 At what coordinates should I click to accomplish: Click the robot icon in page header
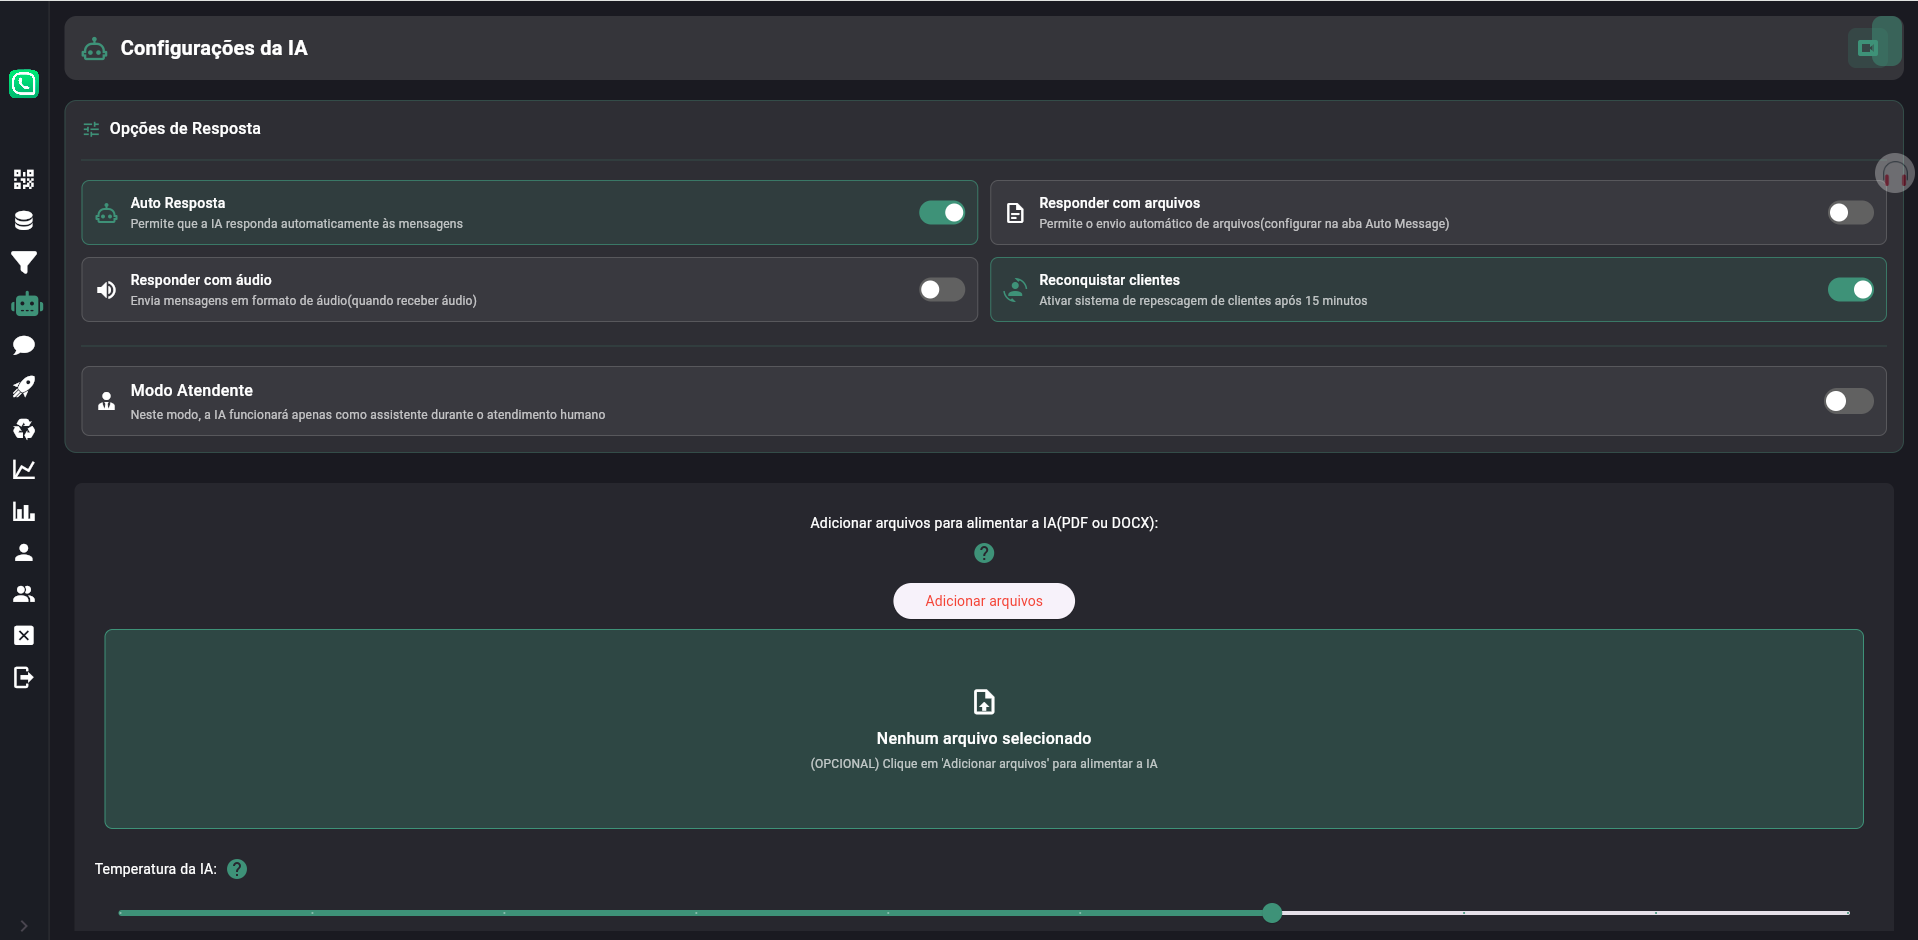(x=94, y=48)
